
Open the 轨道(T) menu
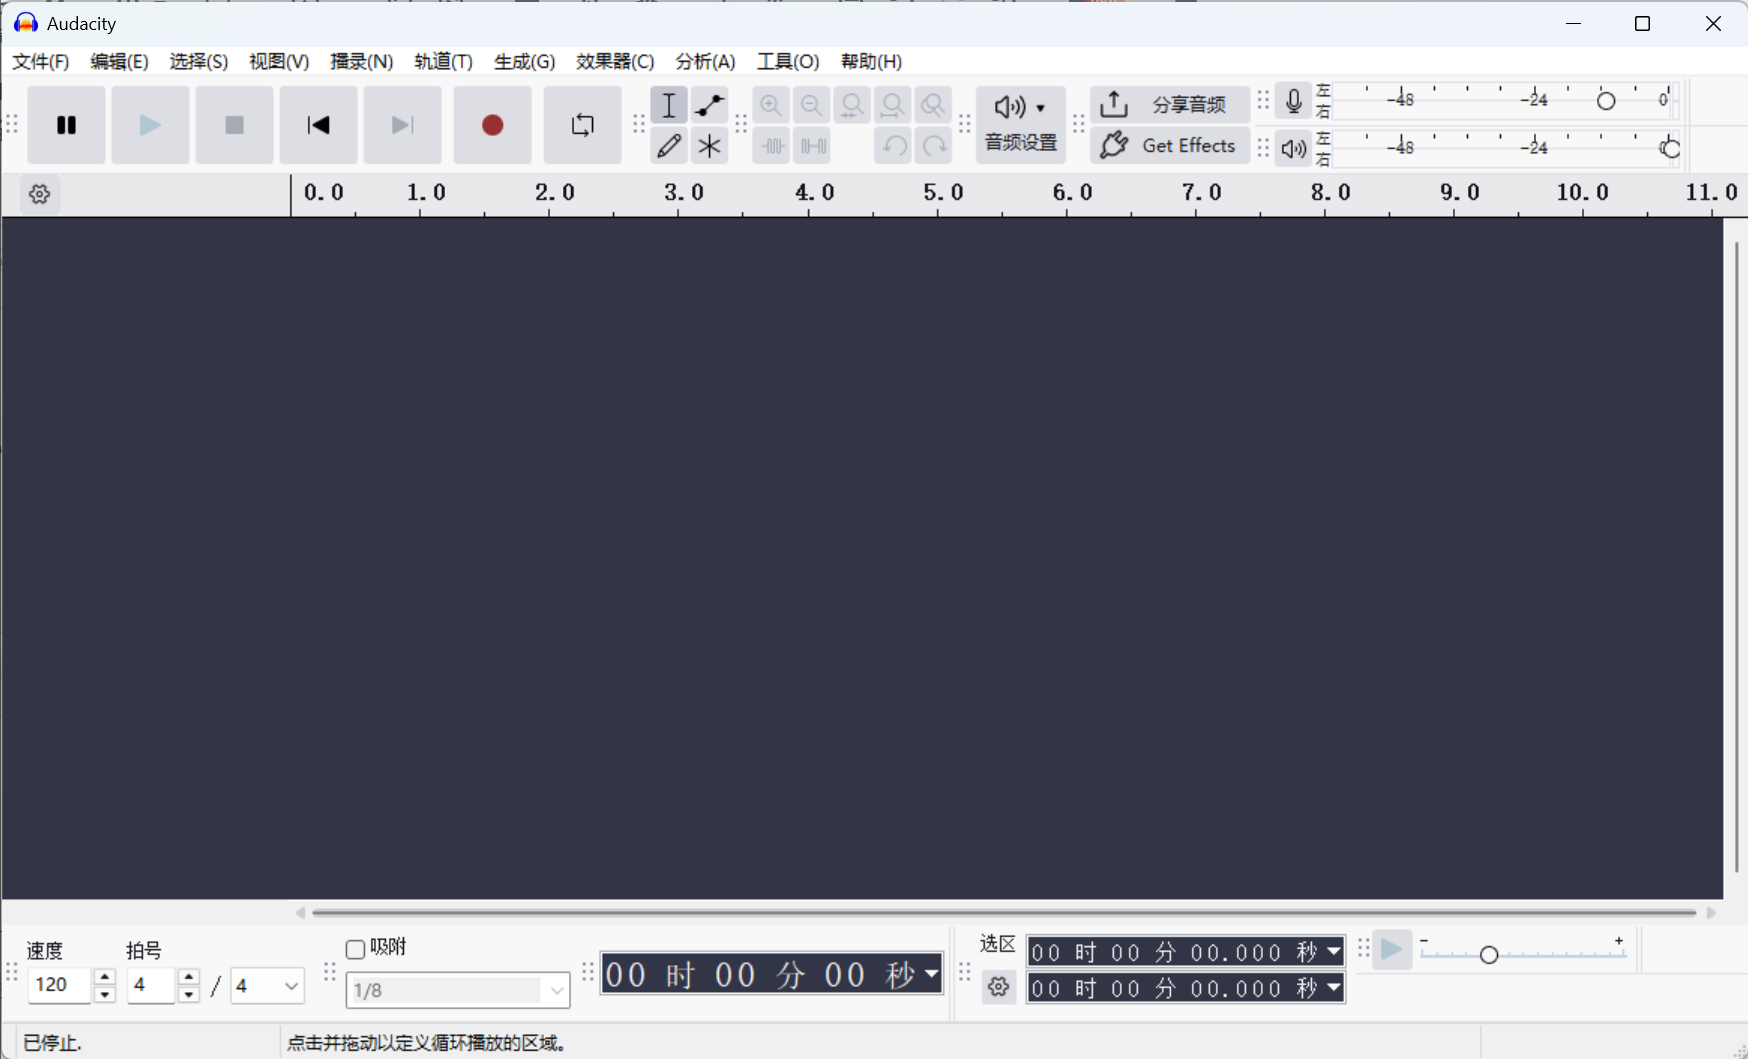point(443,62)
